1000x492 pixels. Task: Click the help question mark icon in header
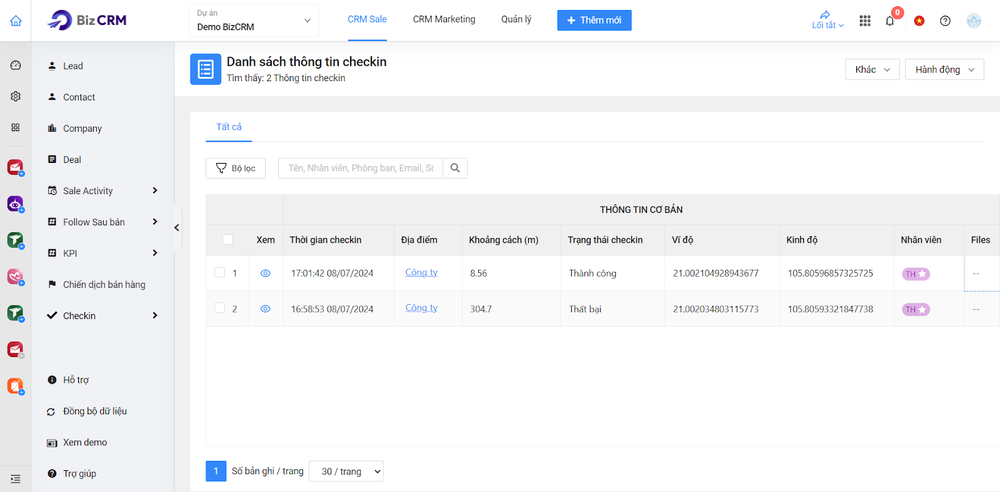click(945, 21)
